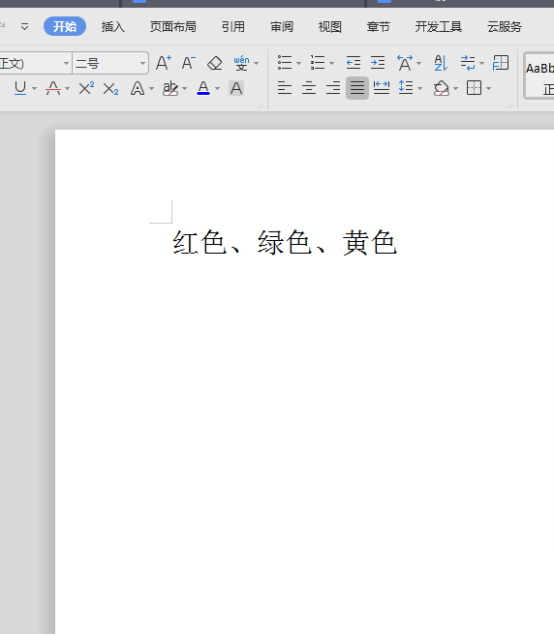Clear formatting with the eraser icon

pyautogui.click(x=215, y=63)
